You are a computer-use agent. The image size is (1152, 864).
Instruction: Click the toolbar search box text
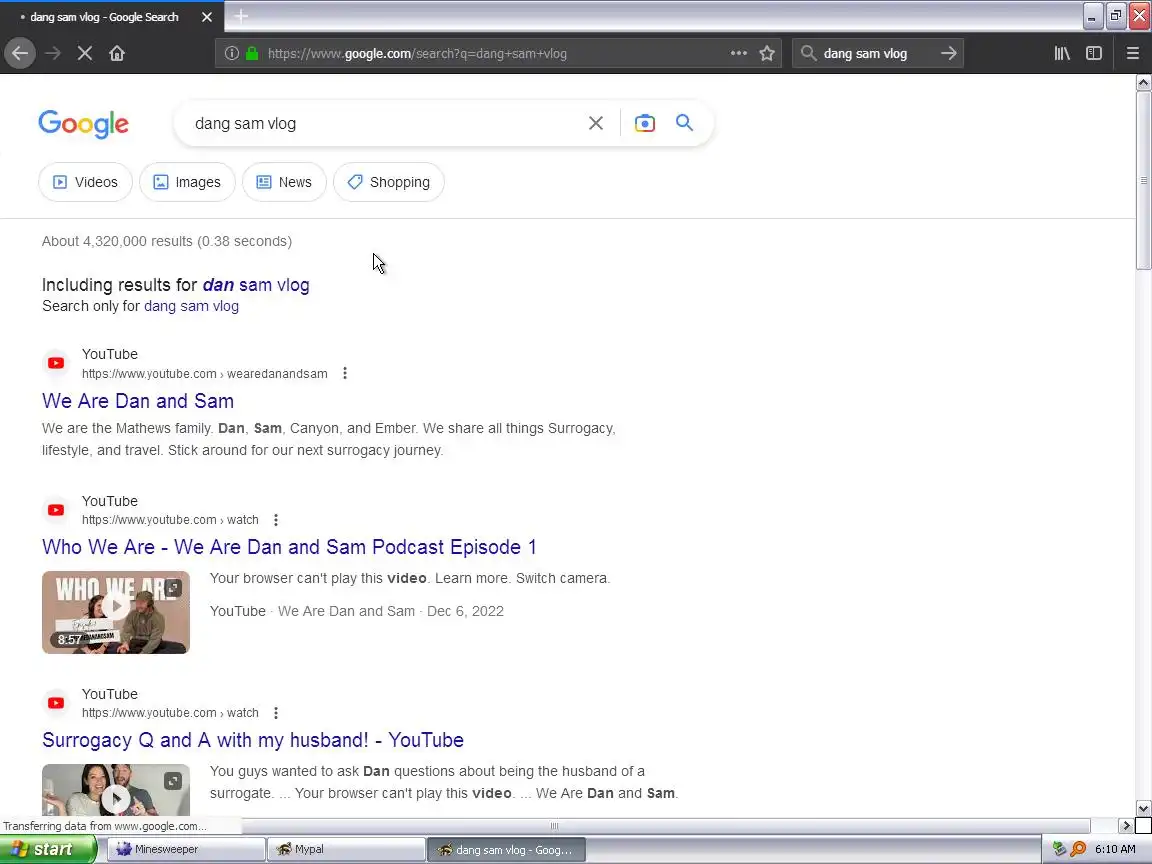(865, 53)
